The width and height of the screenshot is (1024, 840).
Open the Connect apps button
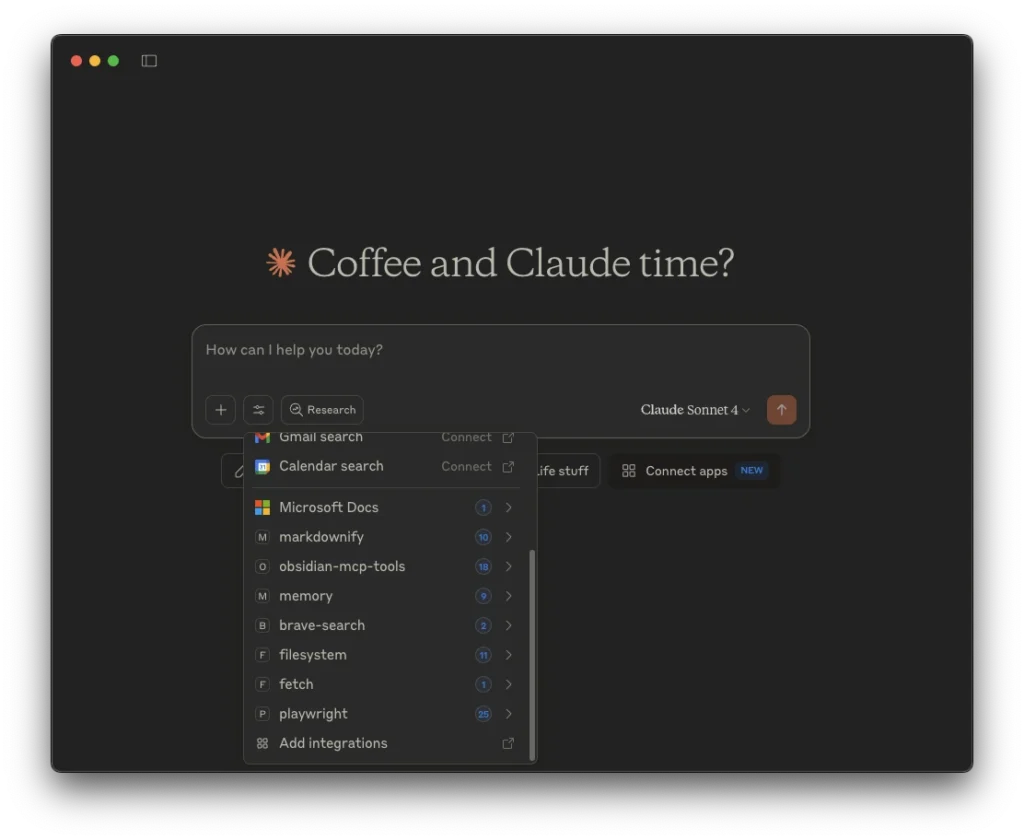694,471
